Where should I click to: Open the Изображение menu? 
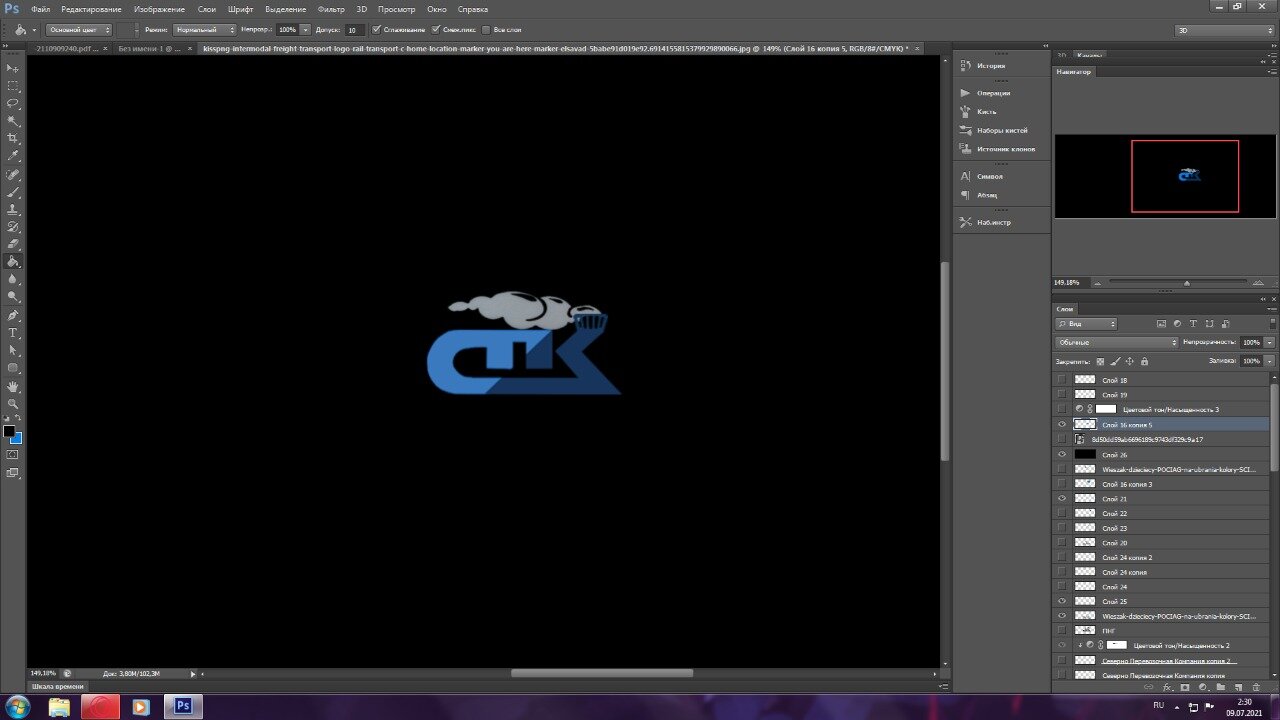click(159, 9)
